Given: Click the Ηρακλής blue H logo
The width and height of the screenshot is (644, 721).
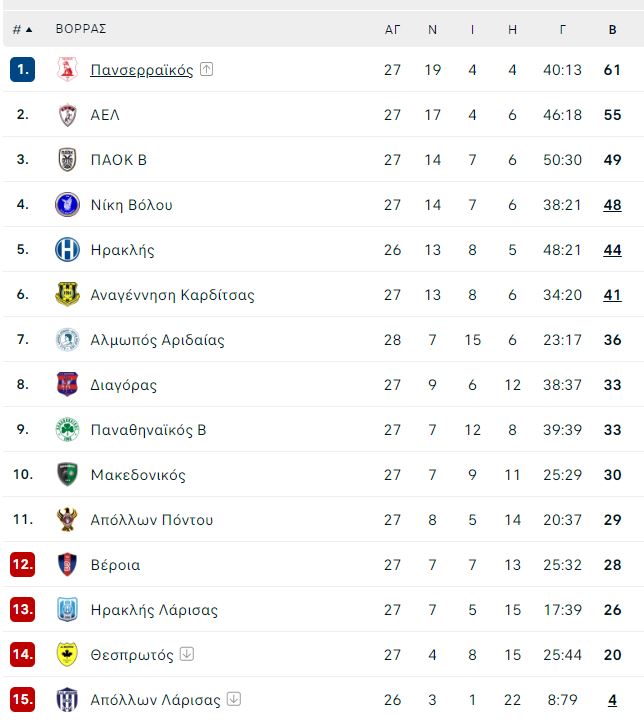Looking at the screenshot, I should coord(67,250).
